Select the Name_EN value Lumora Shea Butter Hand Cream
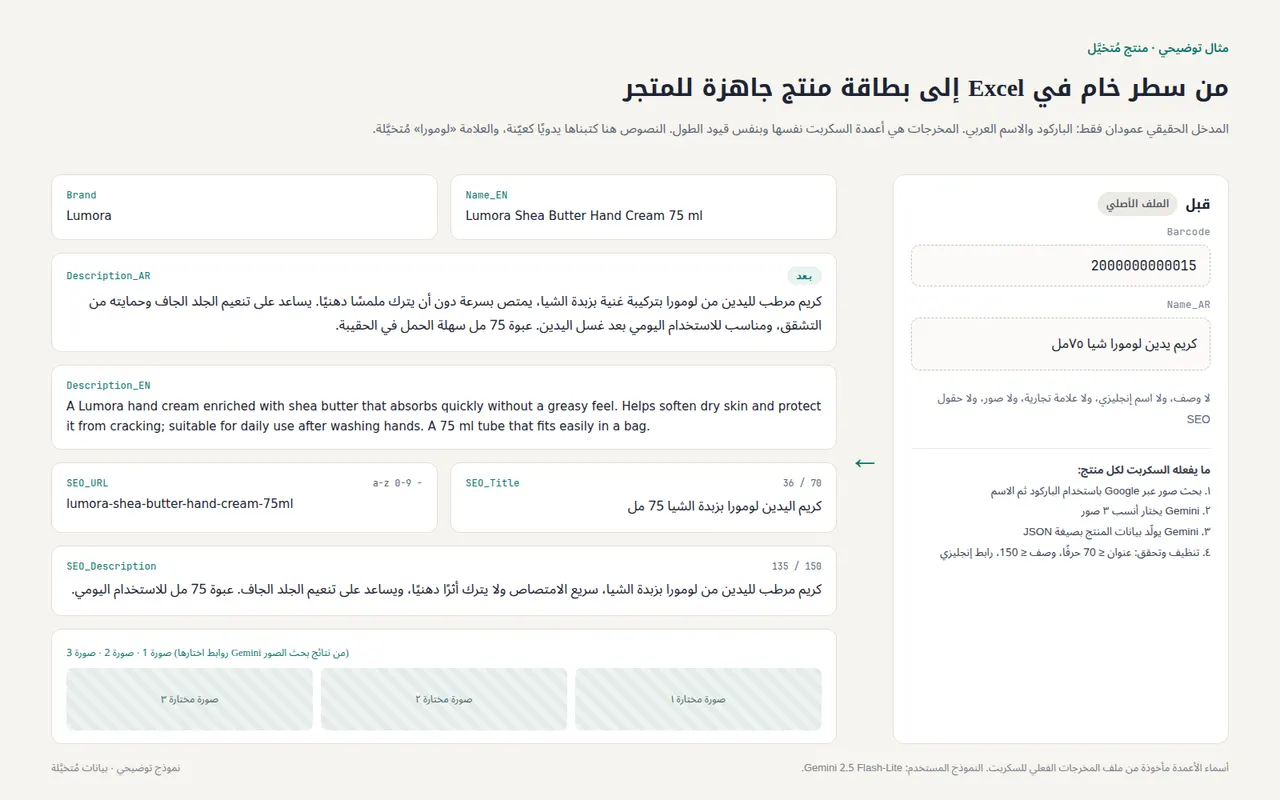1280x800 pixels. (584, 215)
